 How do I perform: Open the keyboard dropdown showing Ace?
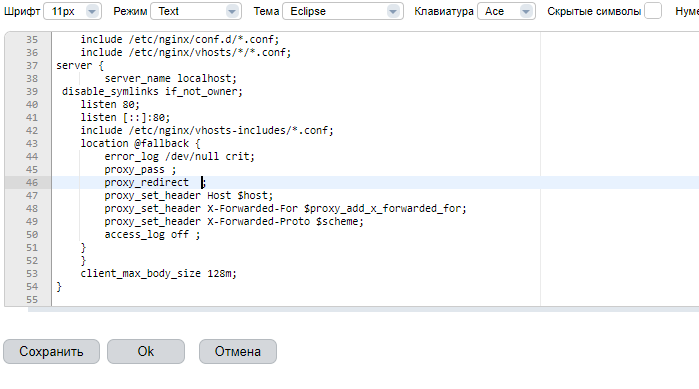506,11
